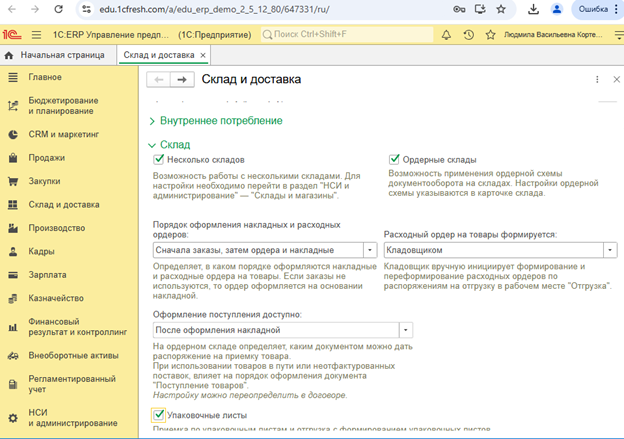624x439 pixels.
Task: Open the form's three-dot more menu
Action: click(597, 80)
